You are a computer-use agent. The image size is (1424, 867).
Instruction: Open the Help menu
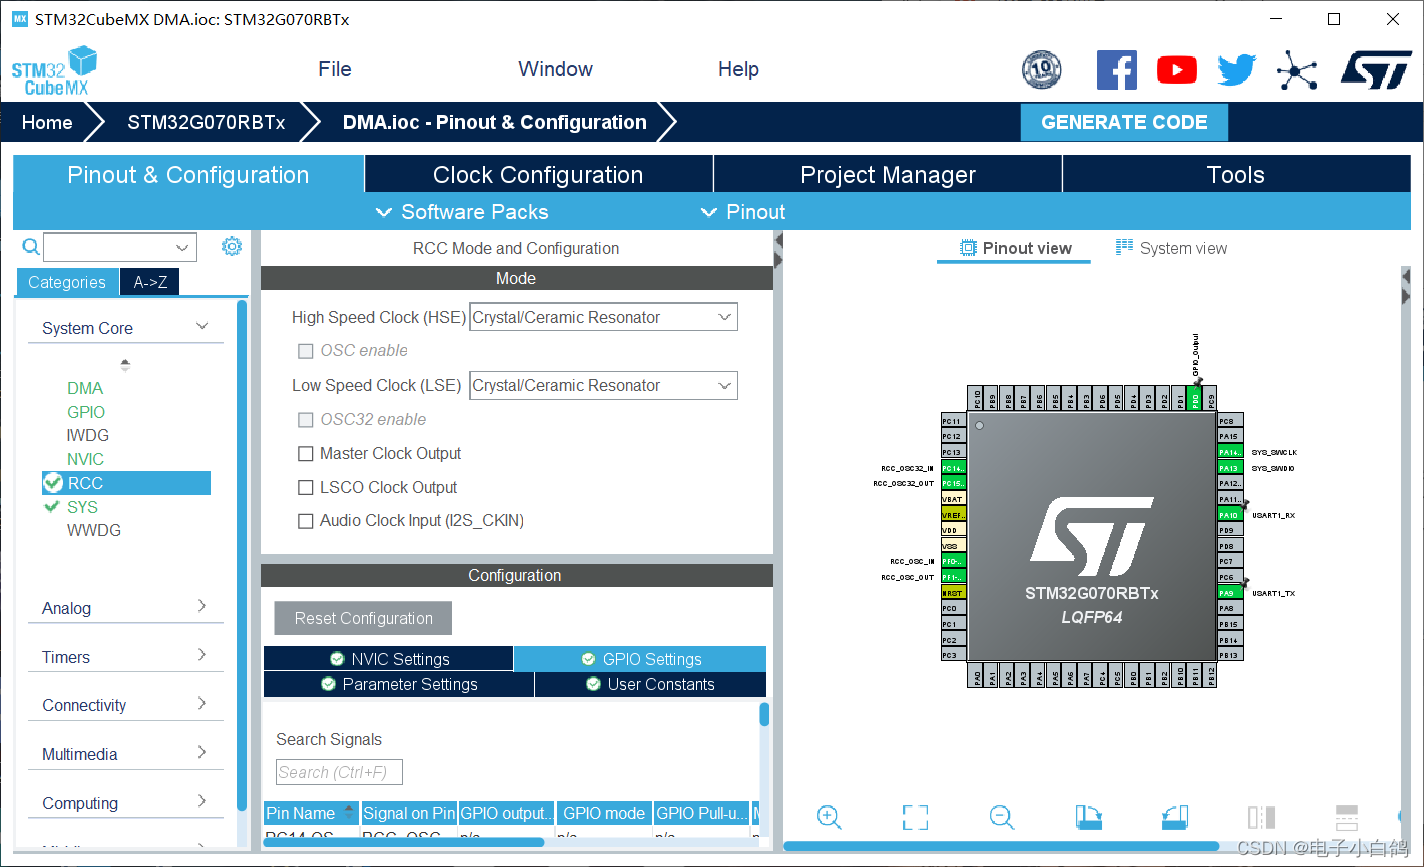click(x=738, y=69)
